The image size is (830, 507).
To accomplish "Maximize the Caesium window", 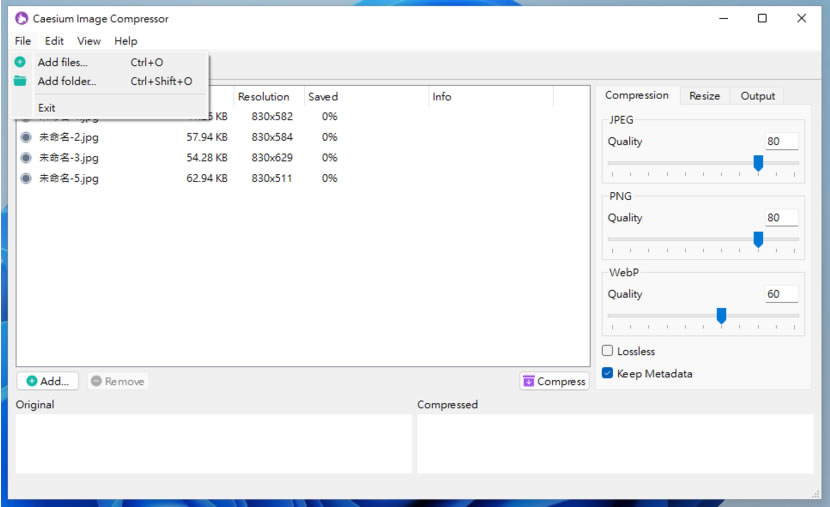I will point(762,19).
